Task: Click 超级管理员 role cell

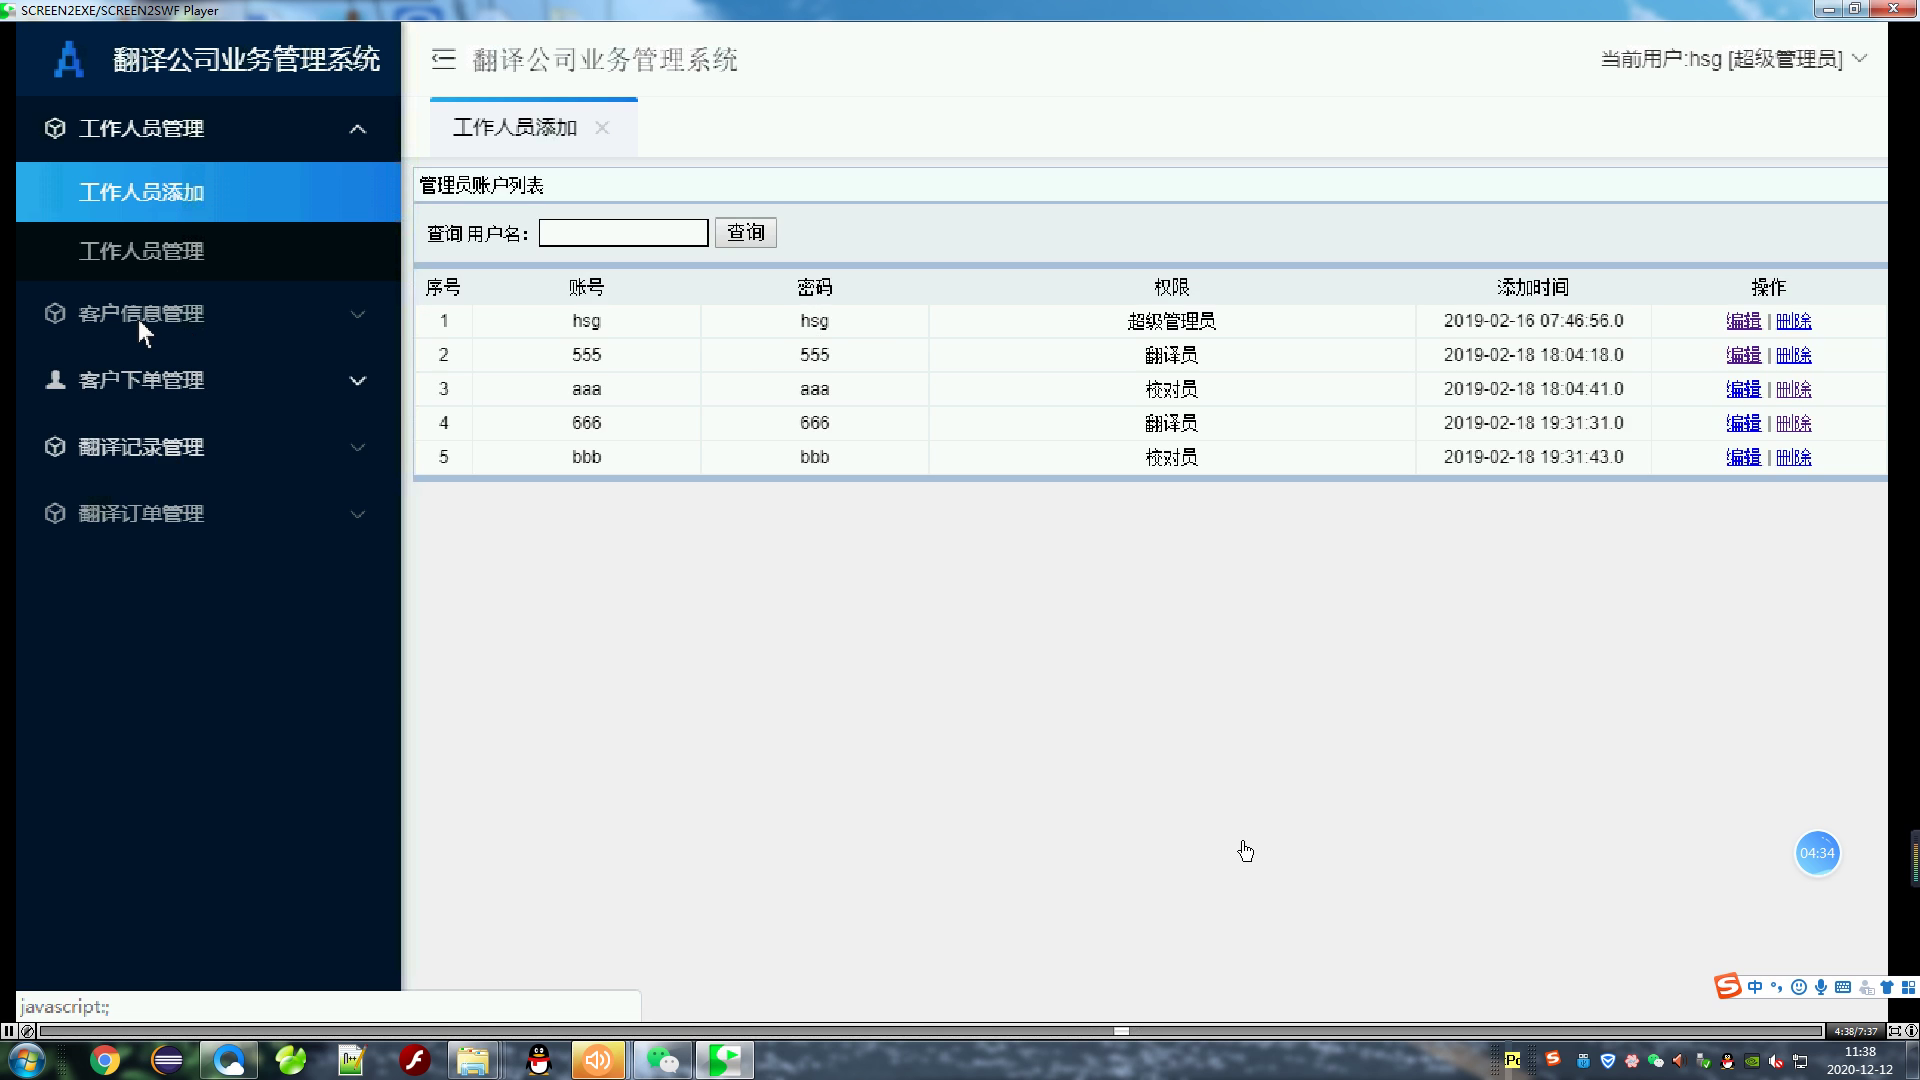Action: point(1171,321)
